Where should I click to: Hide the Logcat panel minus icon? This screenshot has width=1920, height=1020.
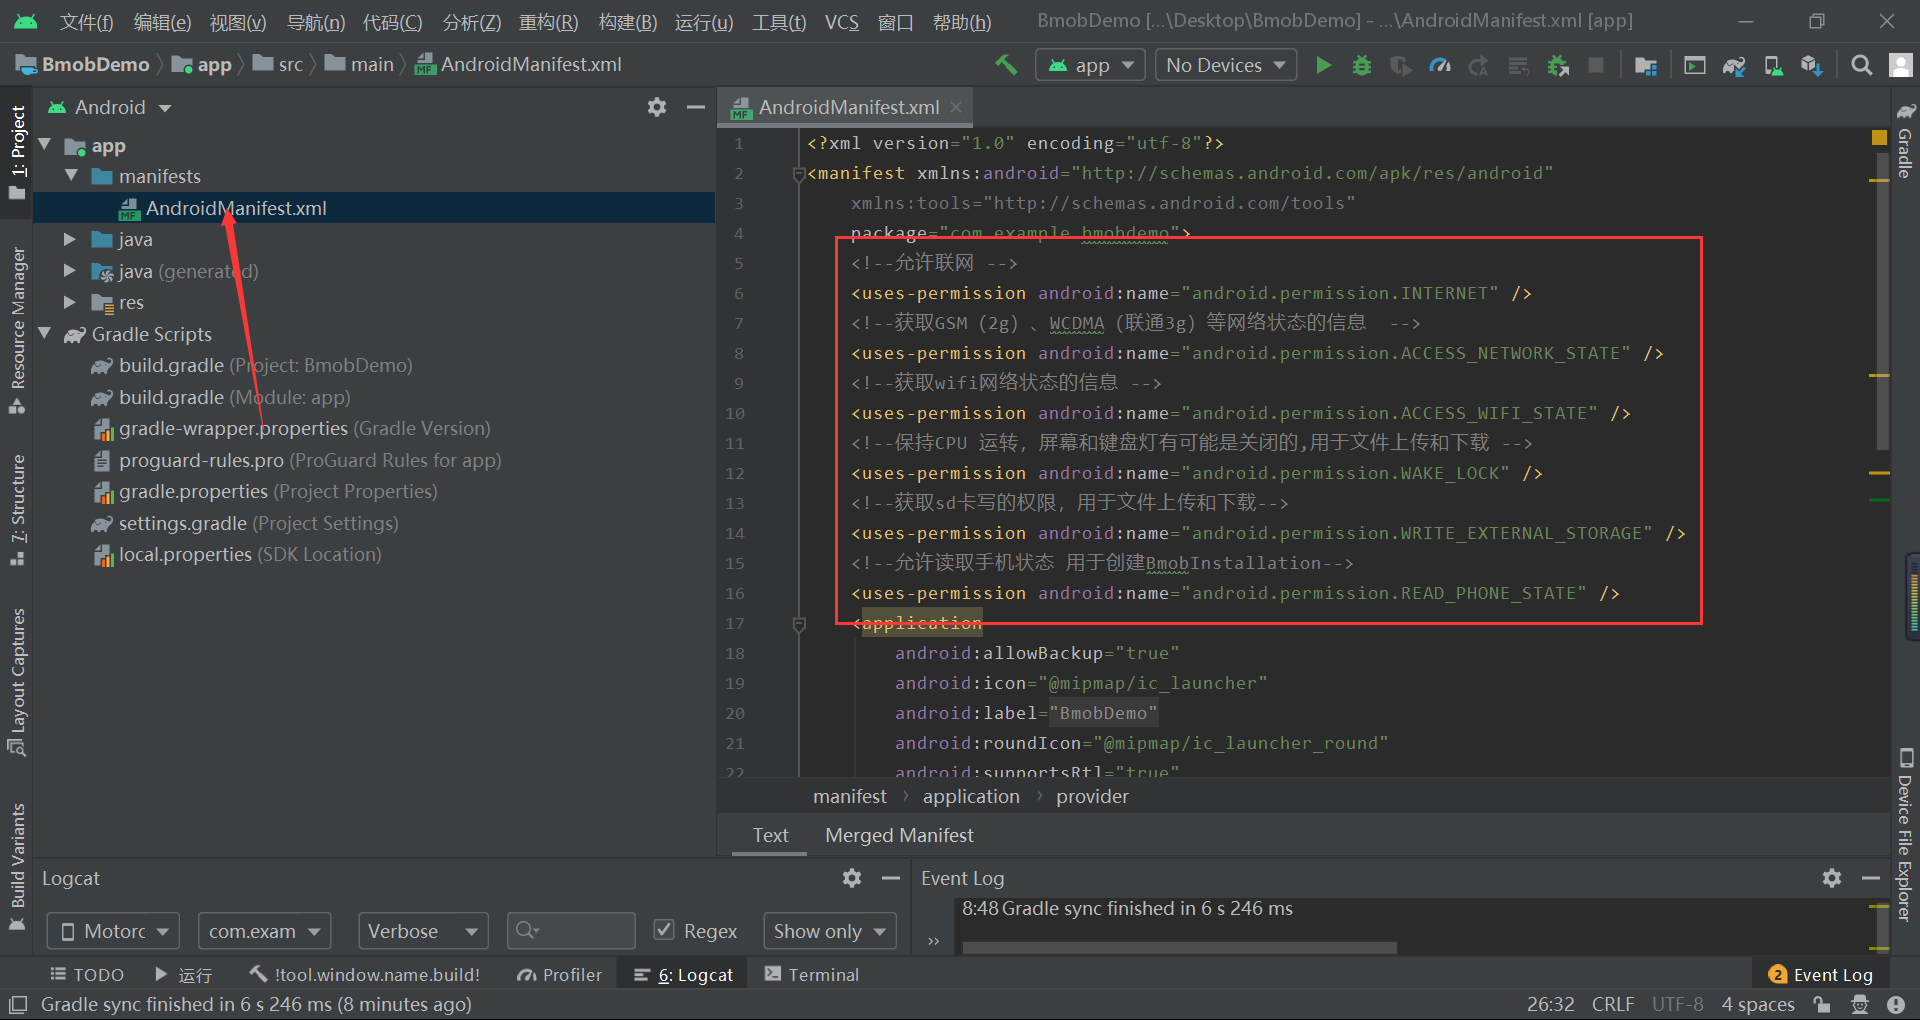coord(891,878)
